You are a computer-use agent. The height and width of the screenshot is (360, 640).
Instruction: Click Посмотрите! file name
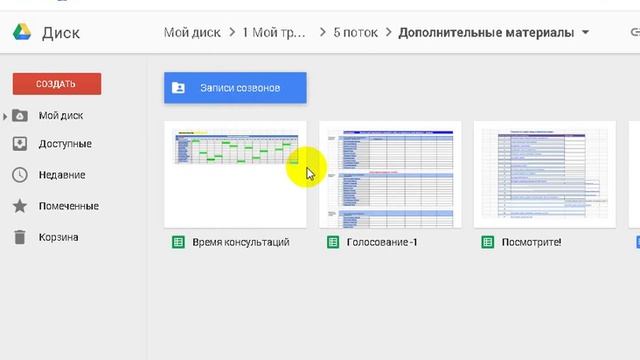tap(531, 242)
